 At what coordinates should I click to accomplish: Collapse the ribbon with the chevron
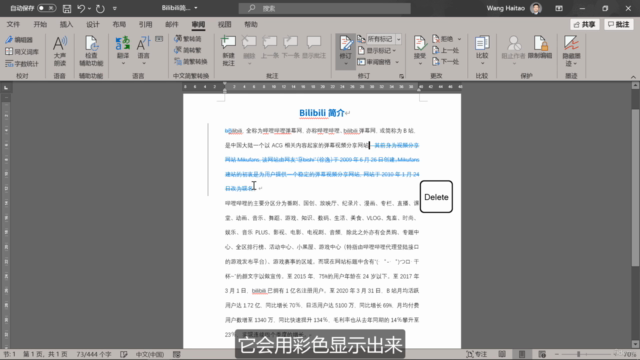pyautogui.click(x=633, y=76)
